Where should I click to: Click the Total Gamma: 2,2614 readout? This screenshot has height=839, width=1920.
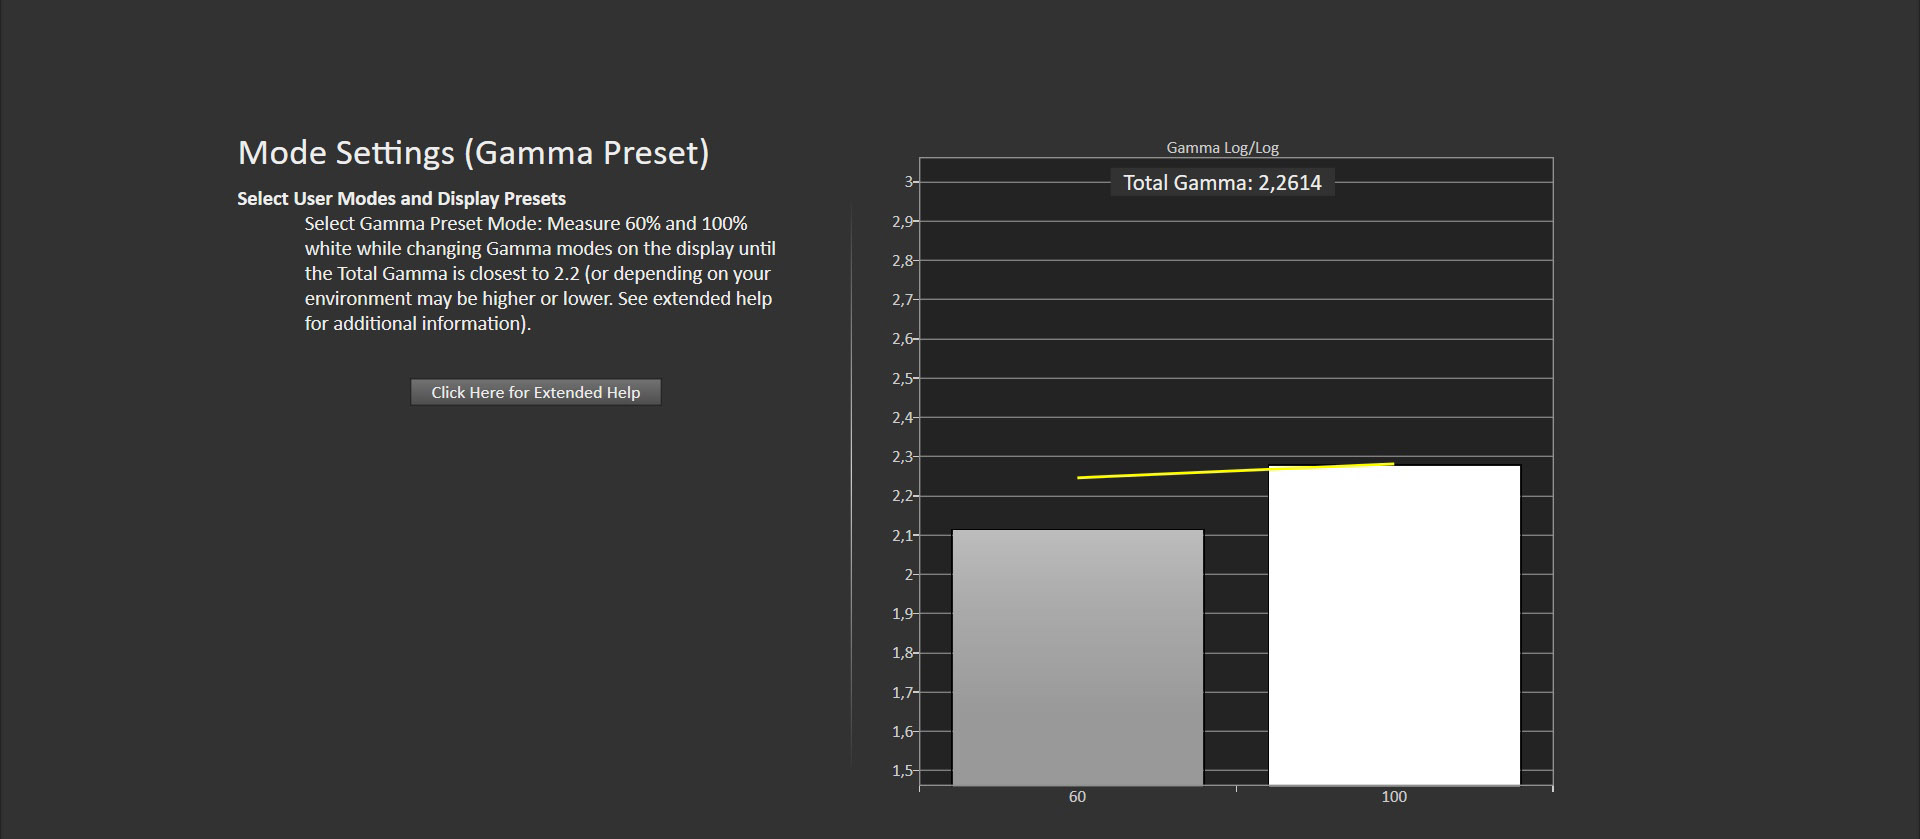(x=1222, y=183)
